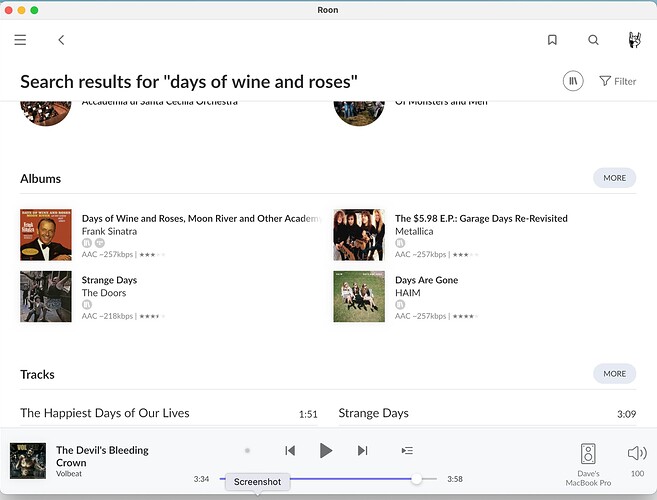Open the Strange Days album title
This screenshot has width=657, height=500.
pyautogui.click(x=109, y=280)
